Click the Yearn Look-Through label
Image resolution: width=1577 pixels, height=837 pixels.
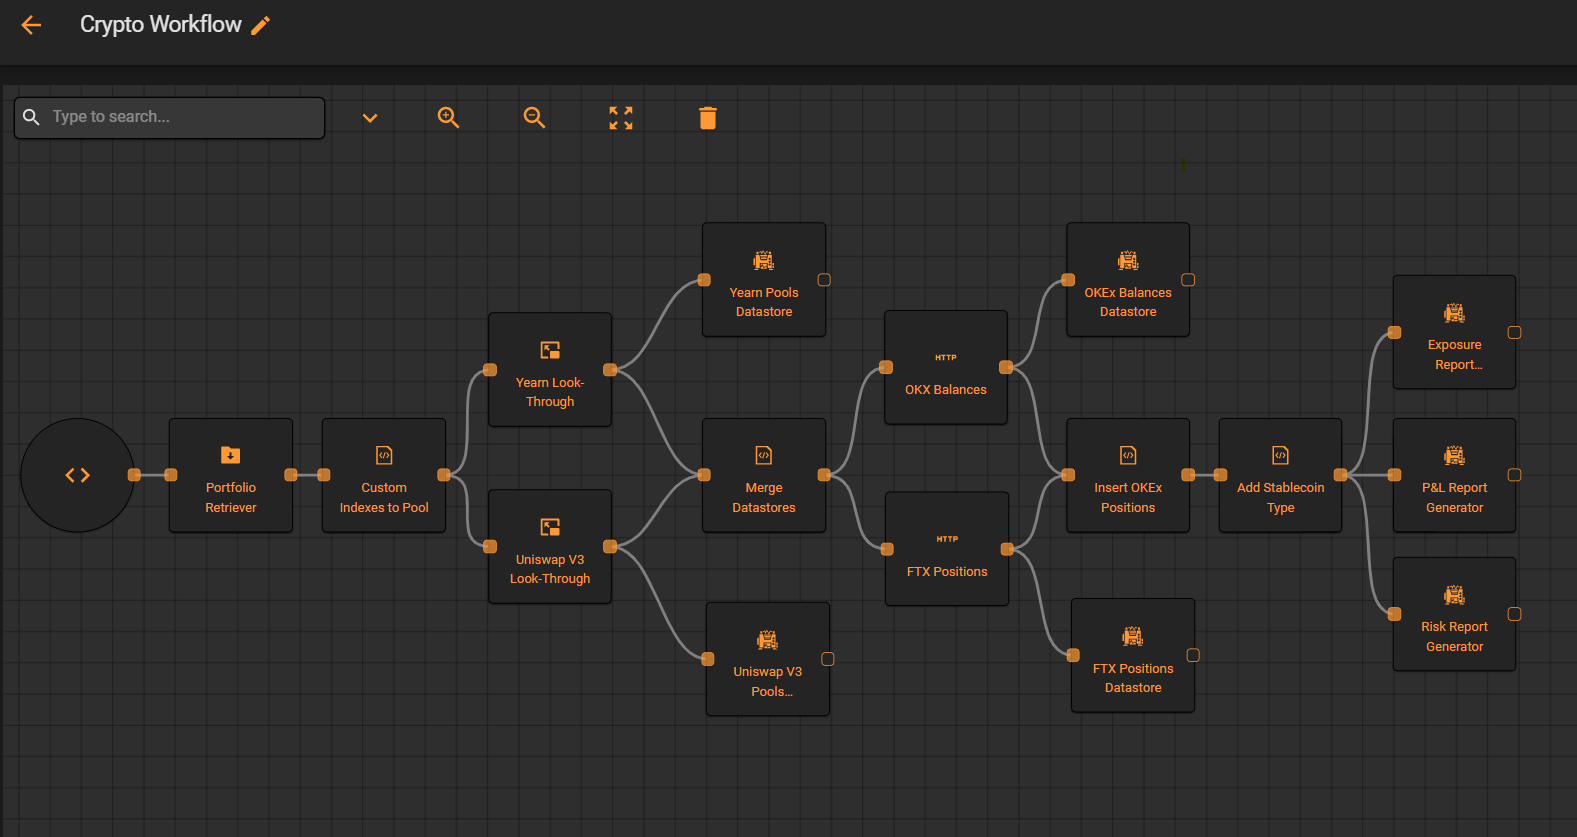550,392
